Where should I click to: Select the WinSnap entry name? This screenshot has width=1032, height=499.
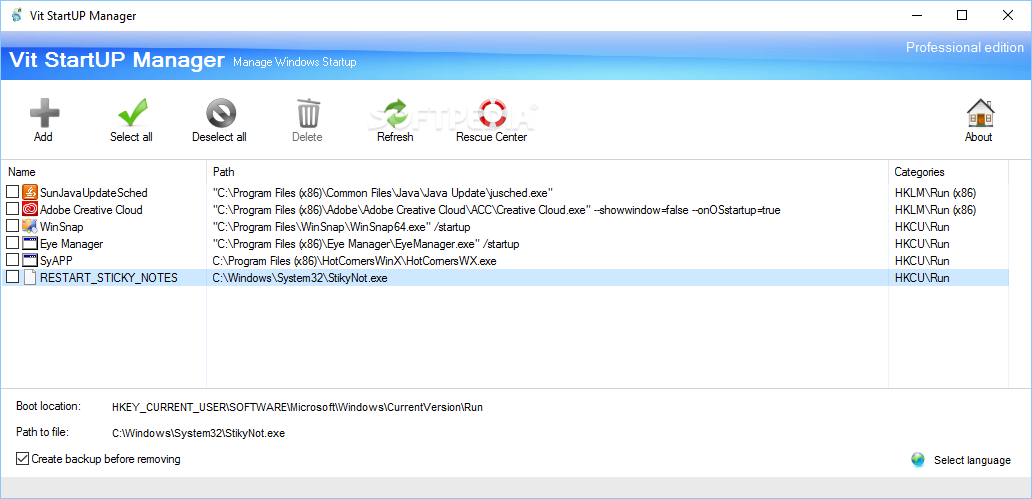click(x=62, y=227)
